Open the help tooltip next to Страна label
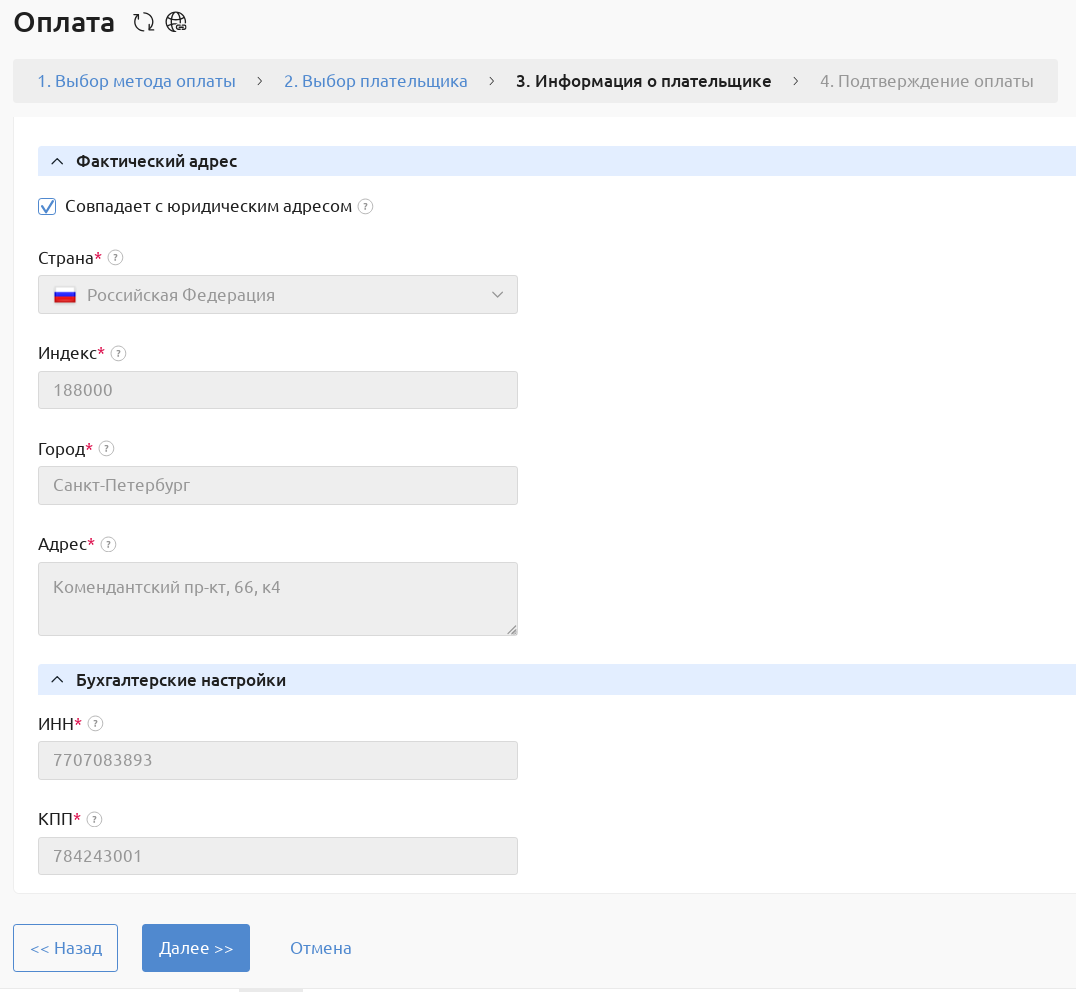The height and width of the screenshot is (992, 1076). 116,257
